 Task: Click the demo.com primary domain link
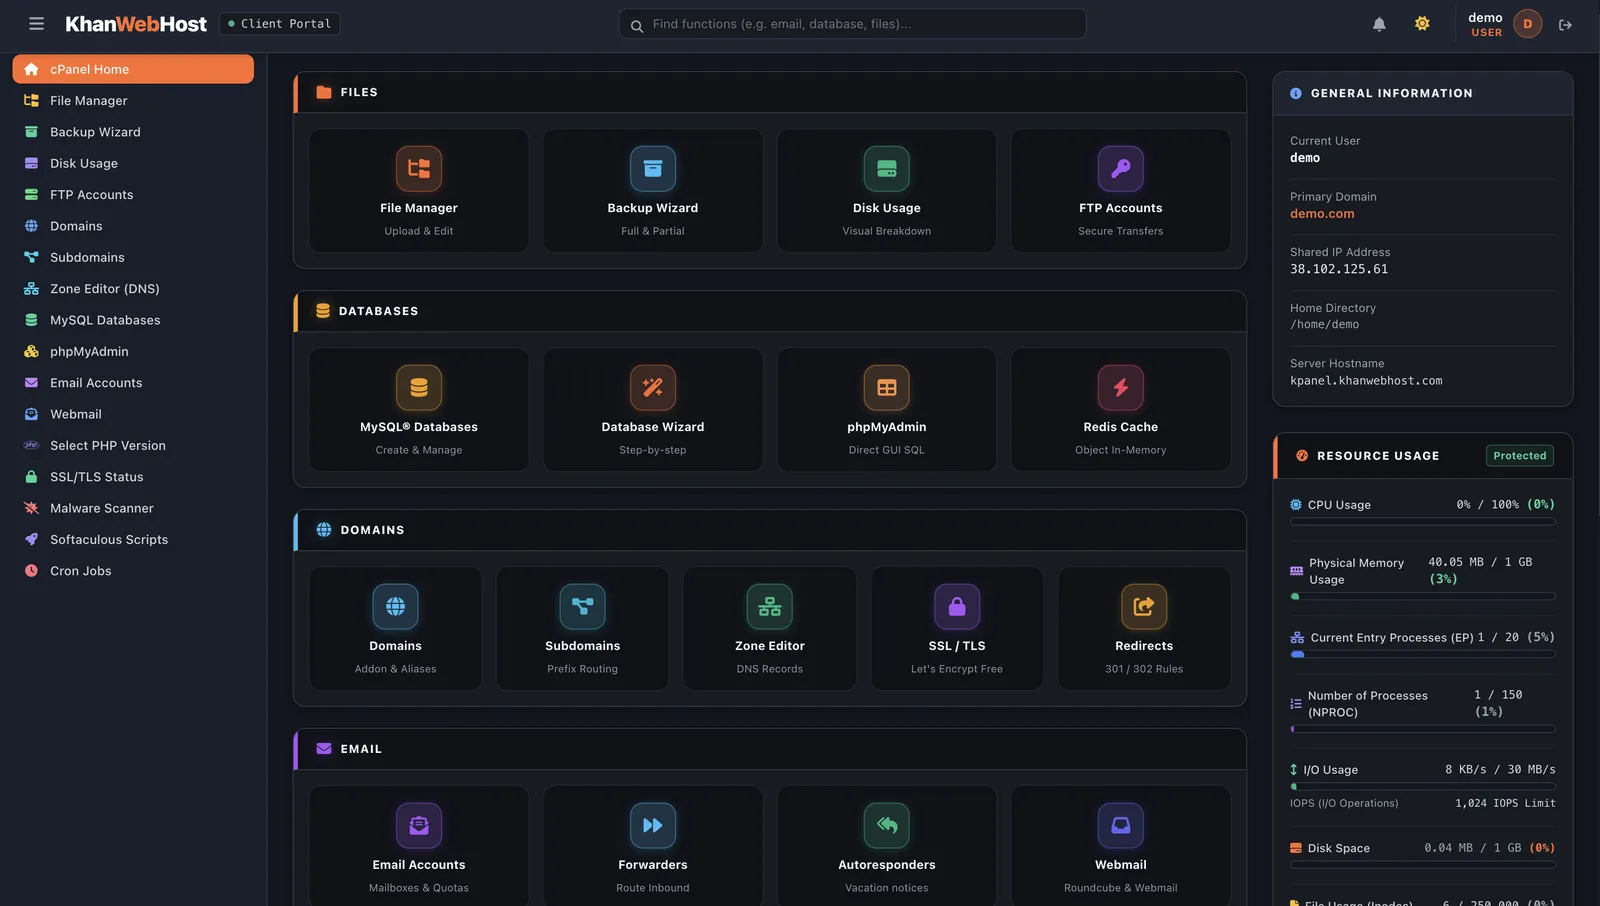point(1322,214)
